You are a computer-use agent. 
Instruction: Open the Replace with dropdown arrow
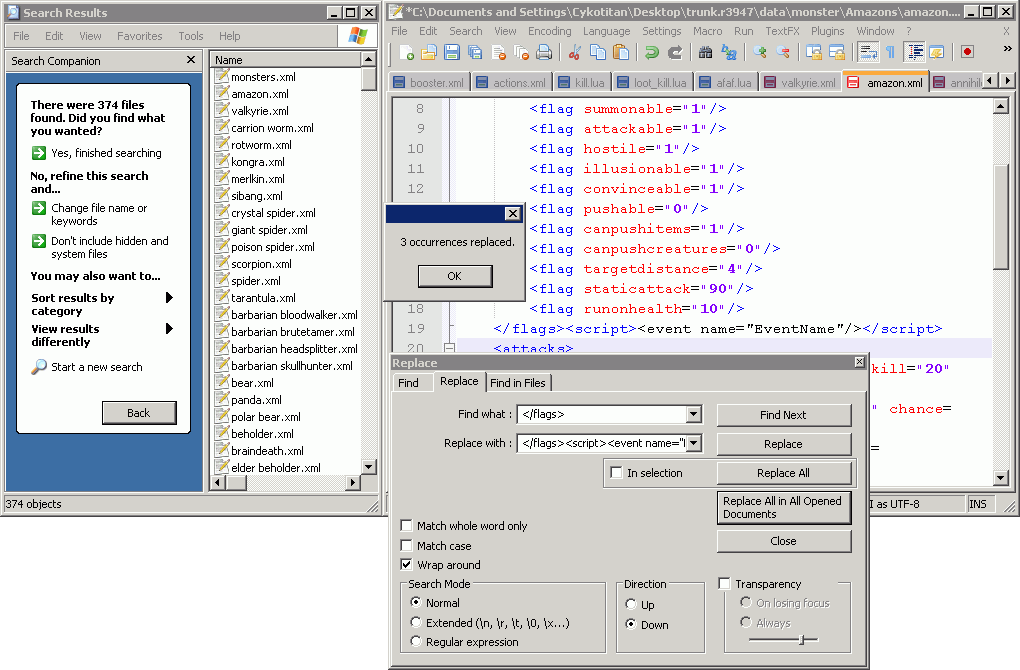click(x=693, y=443)
